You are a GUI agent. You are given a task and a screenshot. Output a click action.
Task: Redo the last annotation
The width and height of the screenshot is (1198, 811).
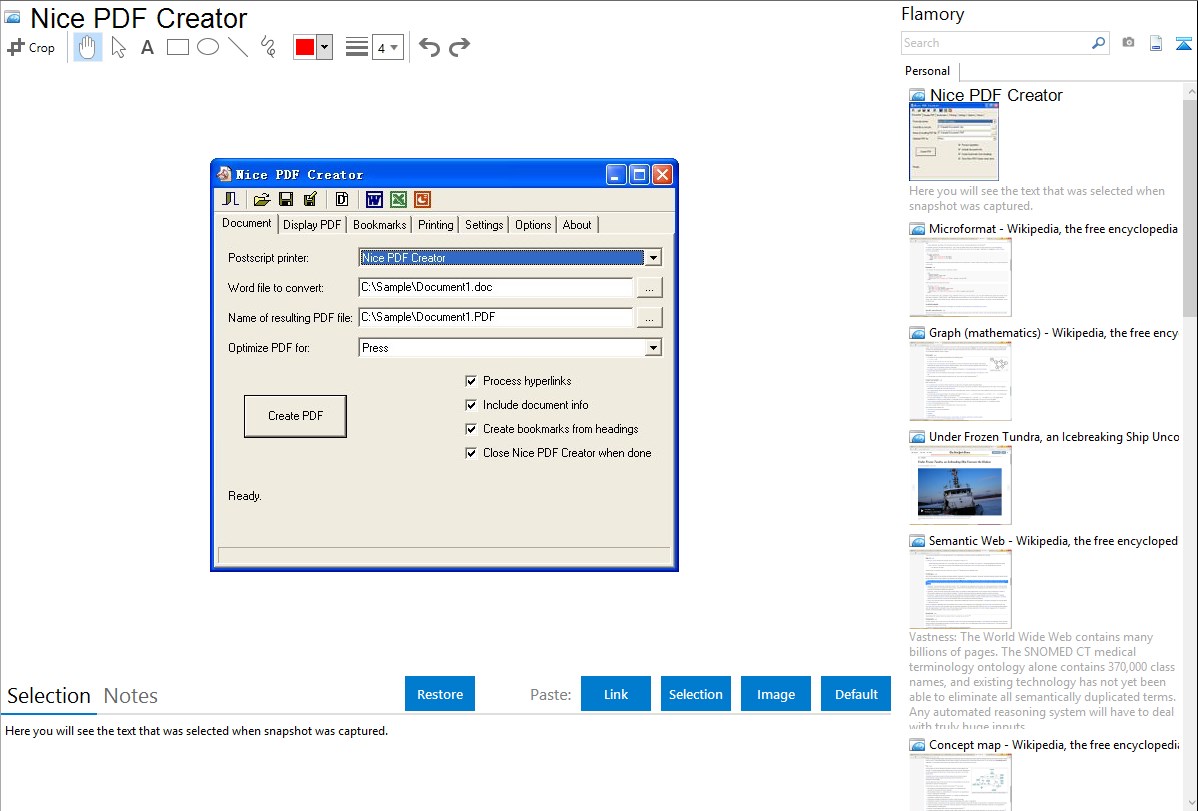pos(459,47)
